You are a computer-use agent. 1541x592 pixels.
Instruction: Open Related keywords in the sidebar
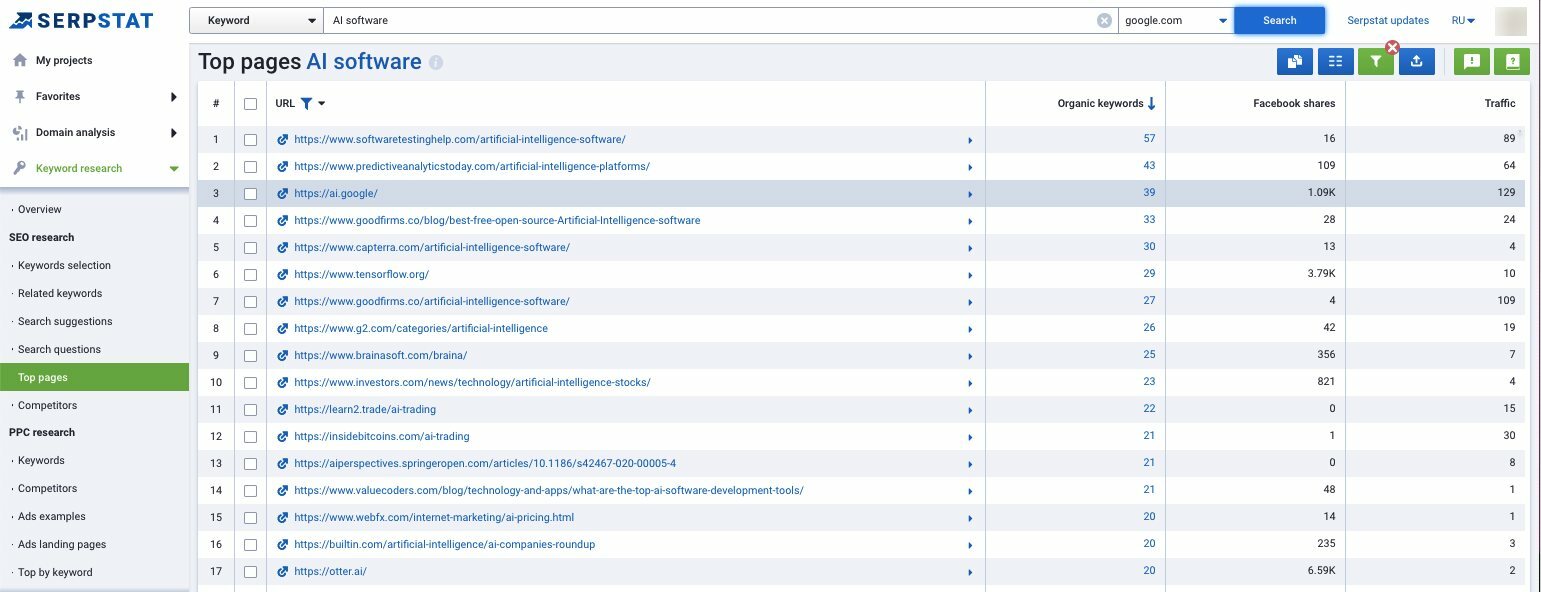click(59, 293)
